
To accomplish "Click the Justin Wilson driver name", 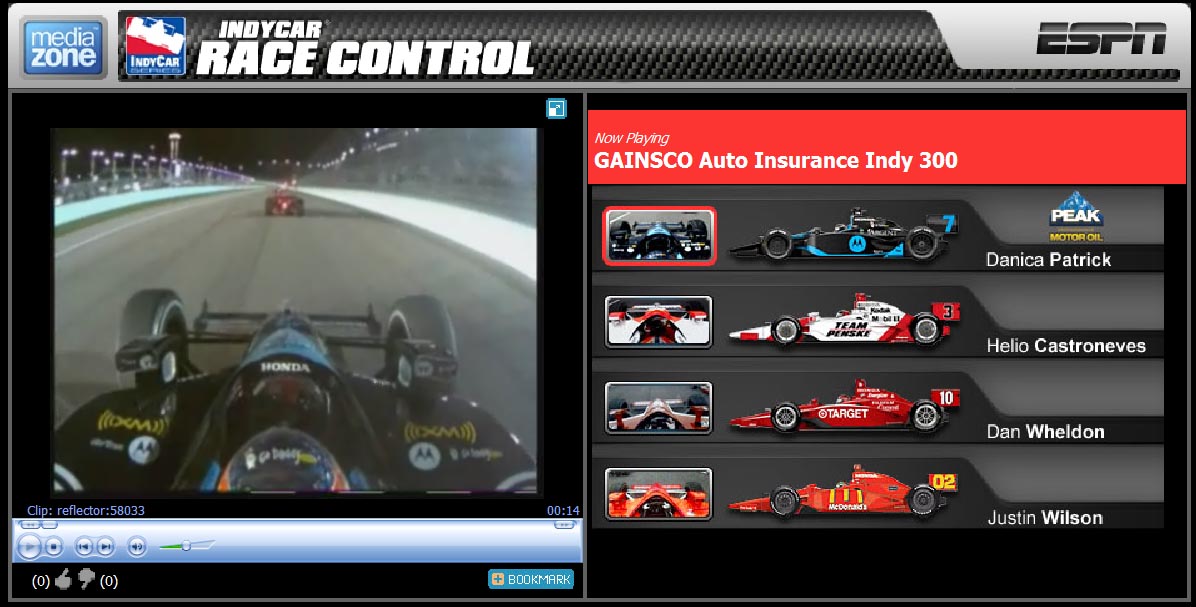I will [x=1045, y=519].
